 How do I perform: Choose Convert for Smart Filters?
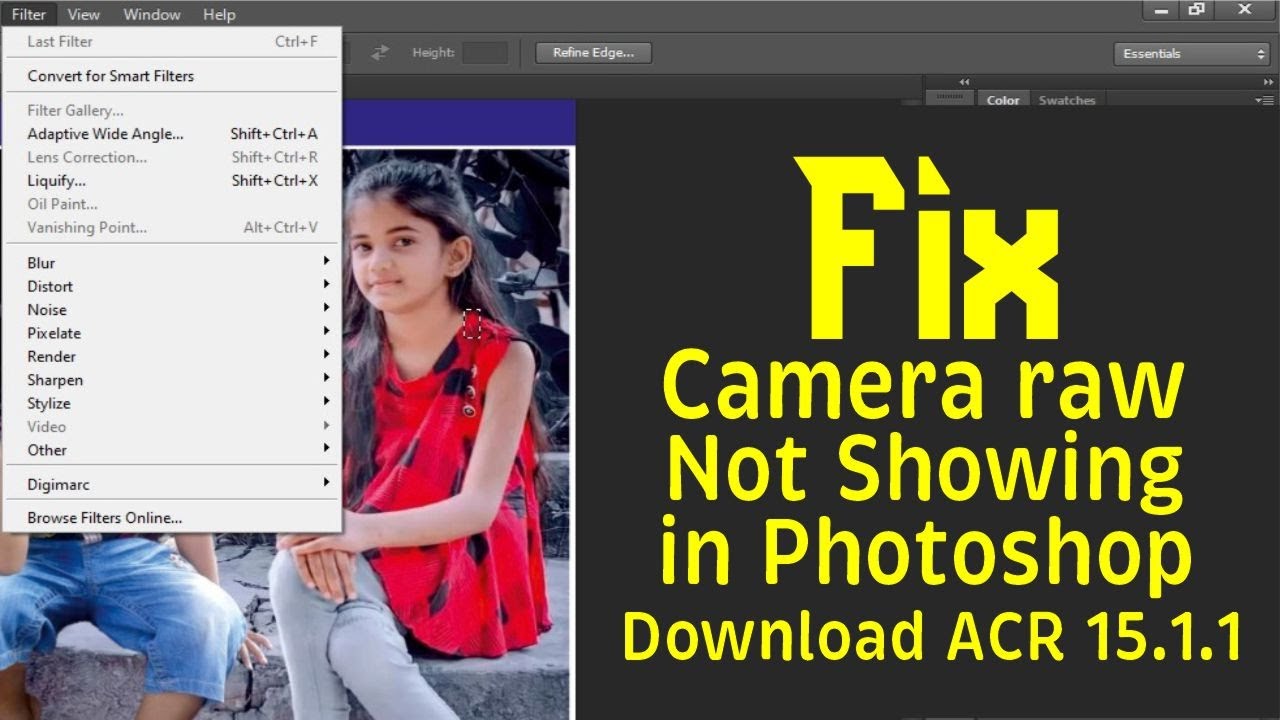pyautogui.click(x=172, y=76)
